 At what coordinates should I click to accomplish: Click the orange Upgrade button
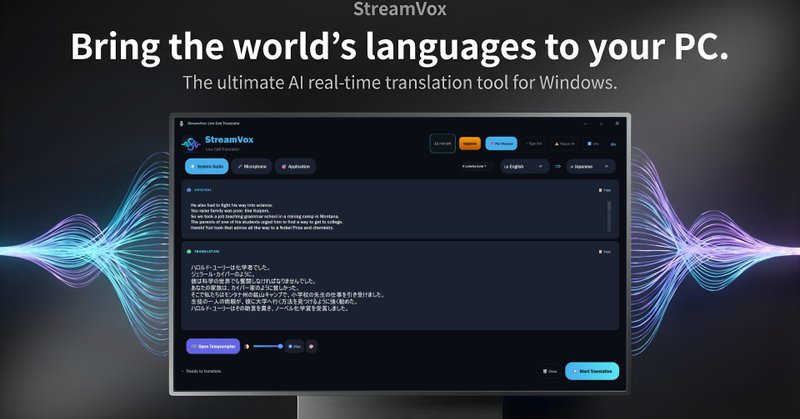[x=470, y=144]
